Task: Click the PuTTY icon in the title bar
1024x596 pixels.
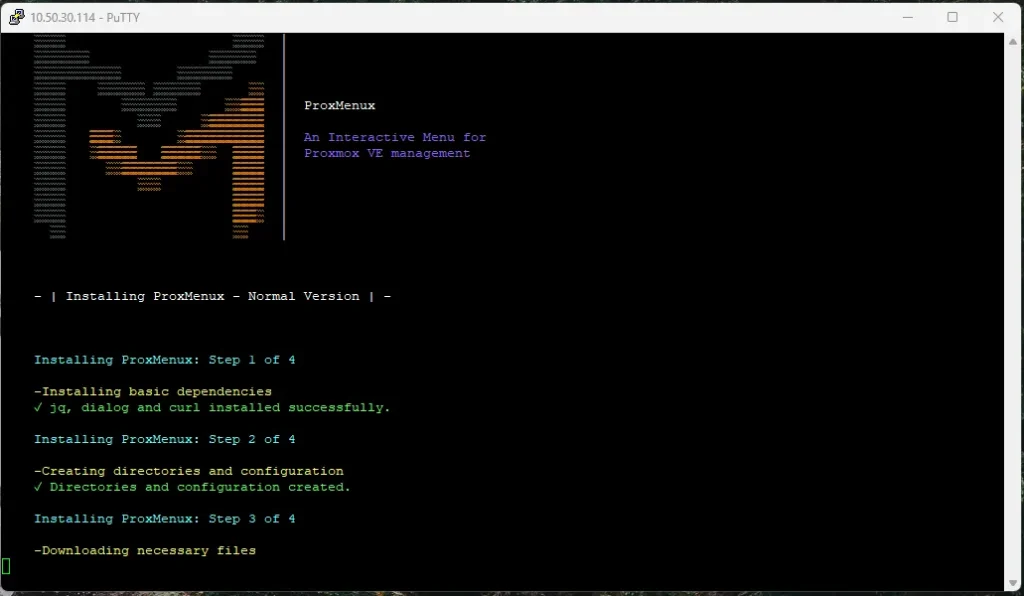Action: coord(16,17)
